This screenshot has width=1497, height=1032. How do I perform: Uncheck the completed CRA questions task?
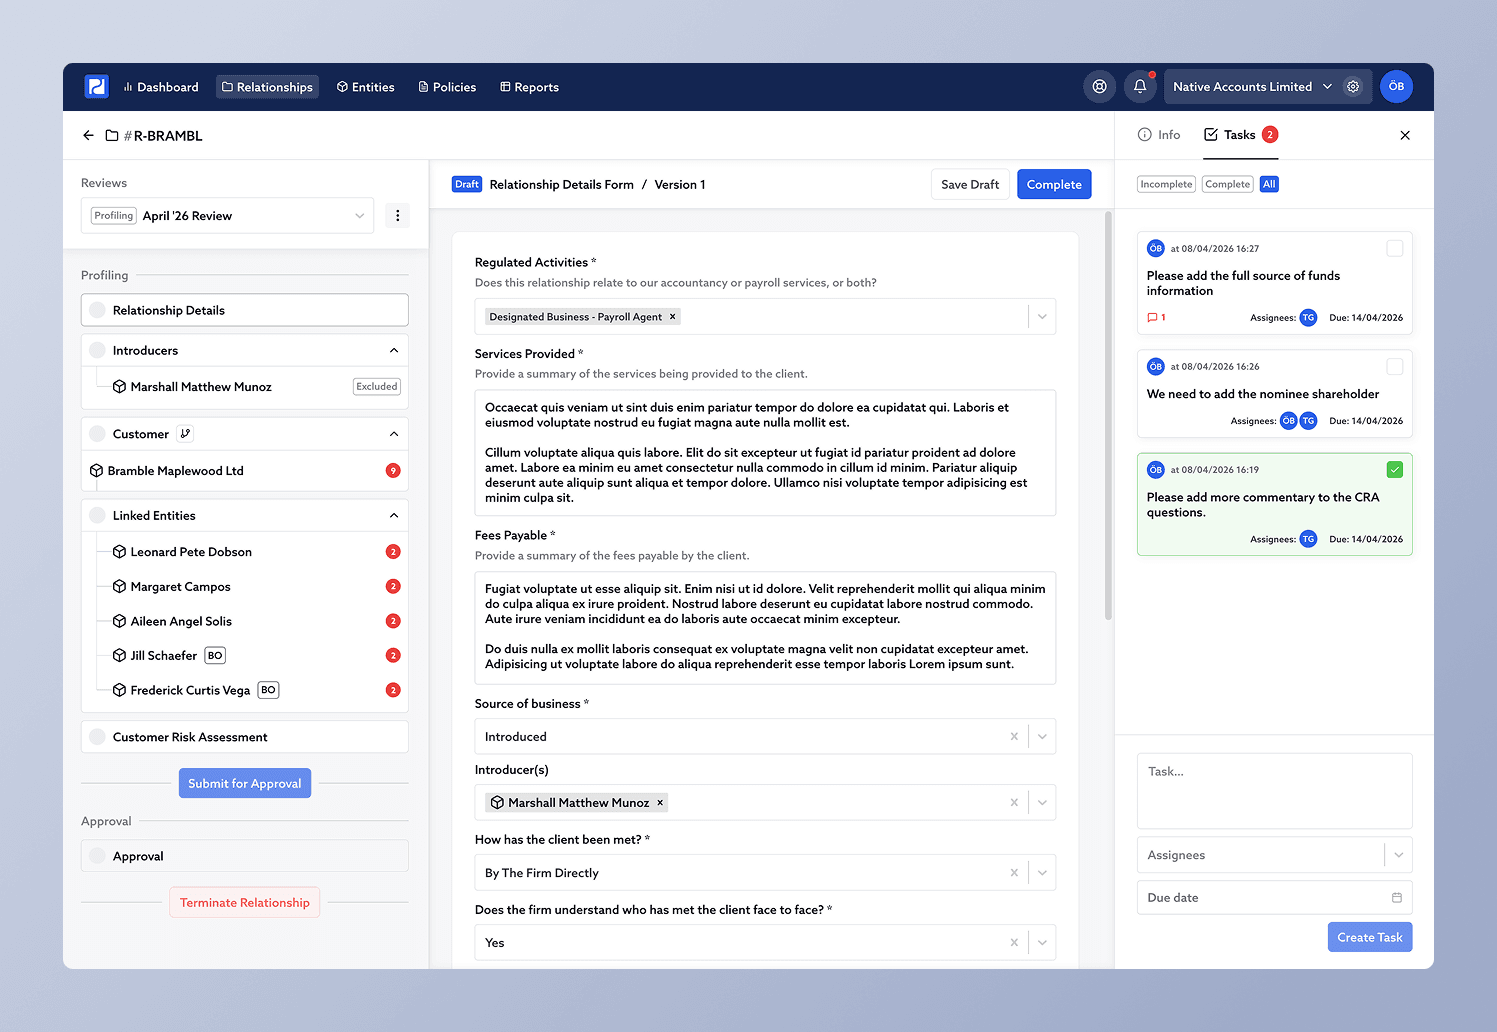coord(1395,470)
